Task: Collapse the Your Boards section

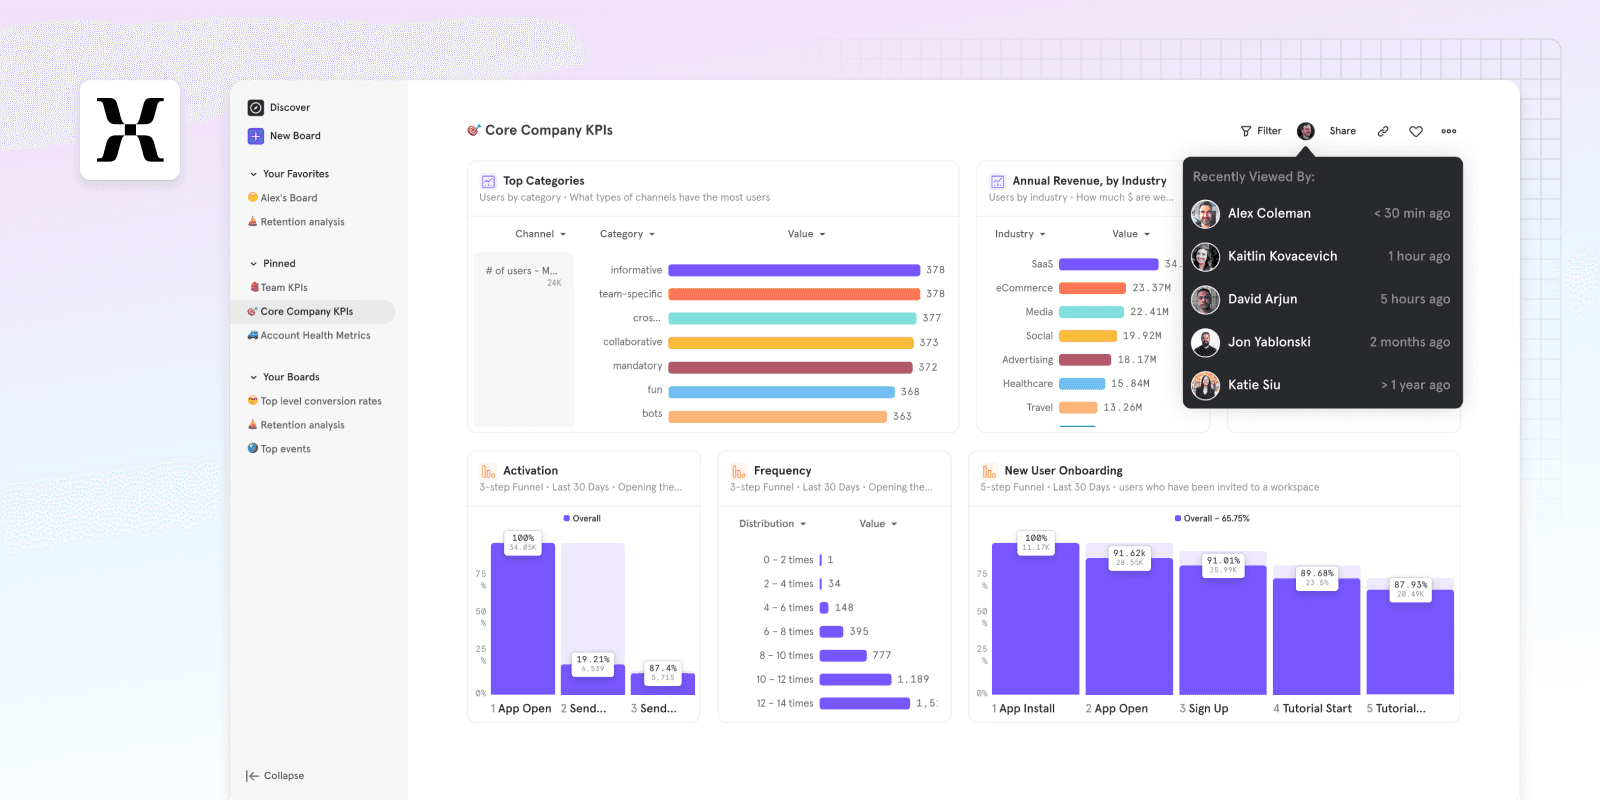Action: [x=254, y=377]
